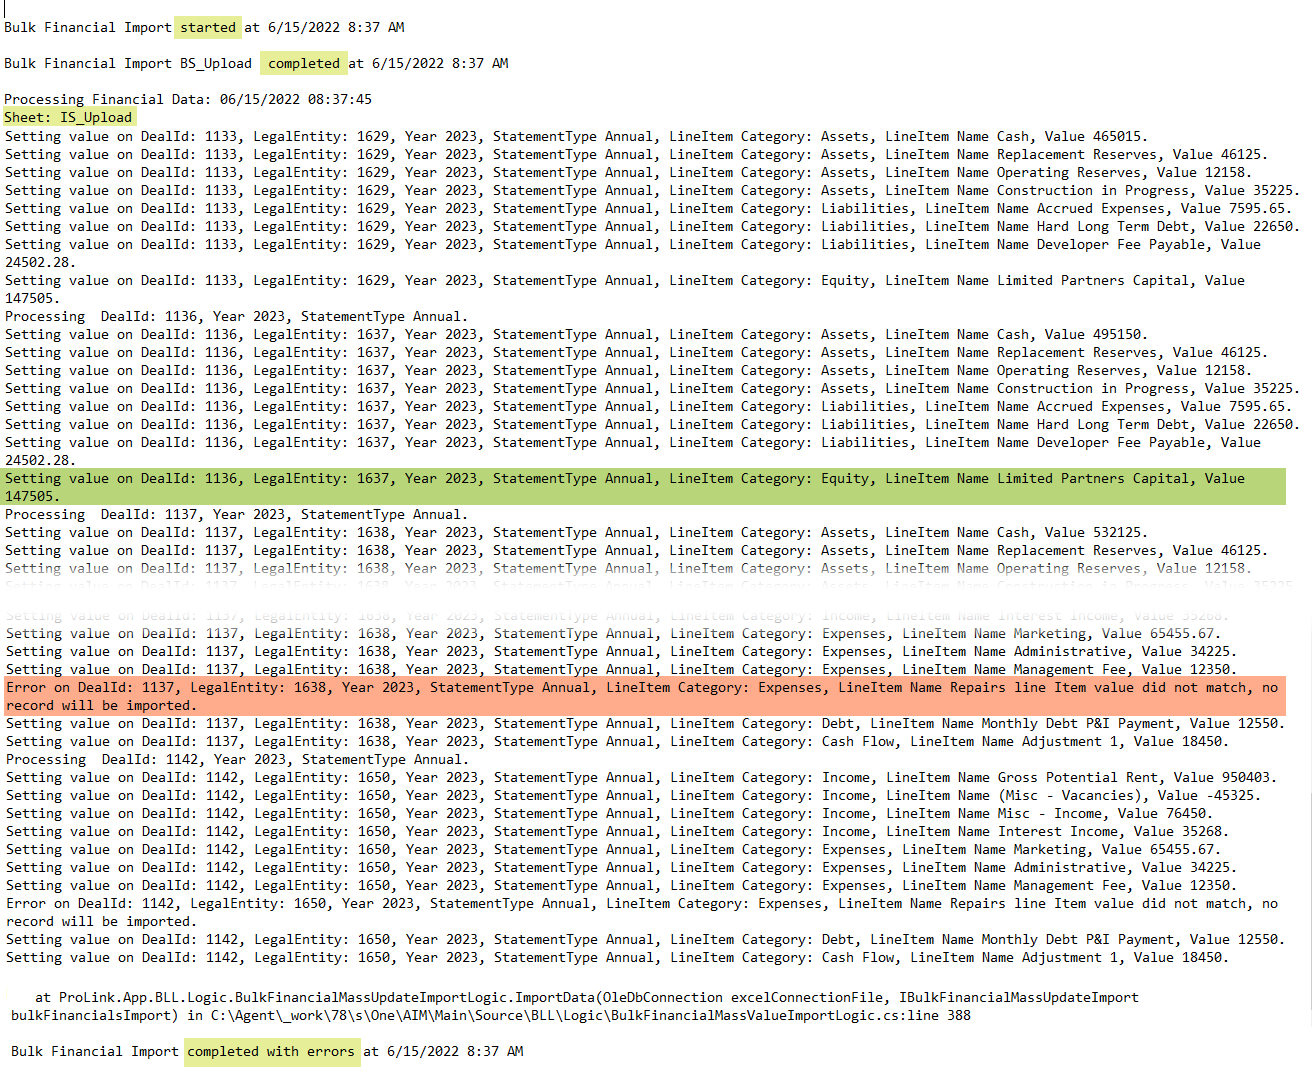Click DealId 1133 Operating Reserves Value 12158 line
The height and width of the screenshot is (1079, 1312).
click(x=628, y=172)
